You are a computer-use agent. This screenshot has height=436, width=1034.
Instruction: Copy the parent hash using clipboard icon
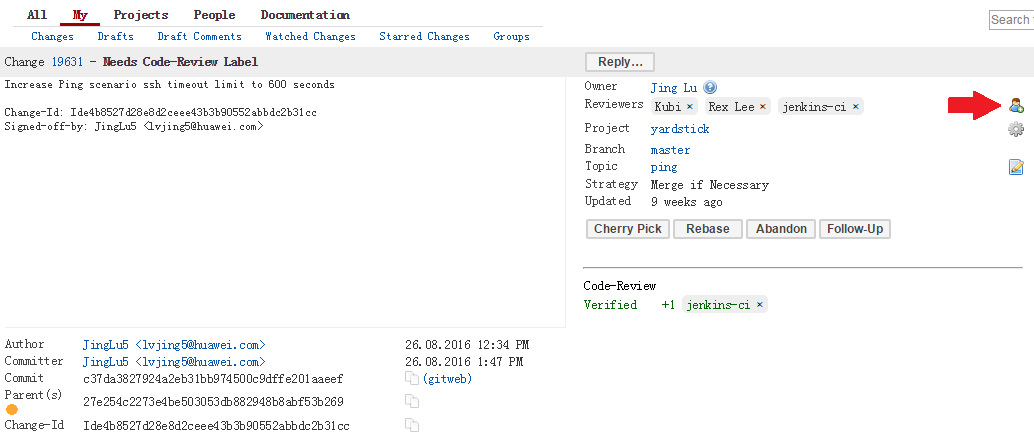(x=411, y=402)
